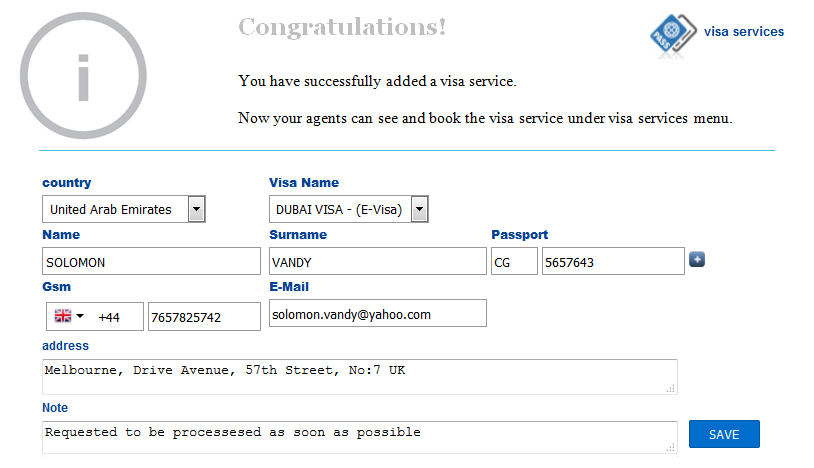Click the Name field containing SOLOMON
Screen dimensions: 814x468
click(x=151, y=261)
